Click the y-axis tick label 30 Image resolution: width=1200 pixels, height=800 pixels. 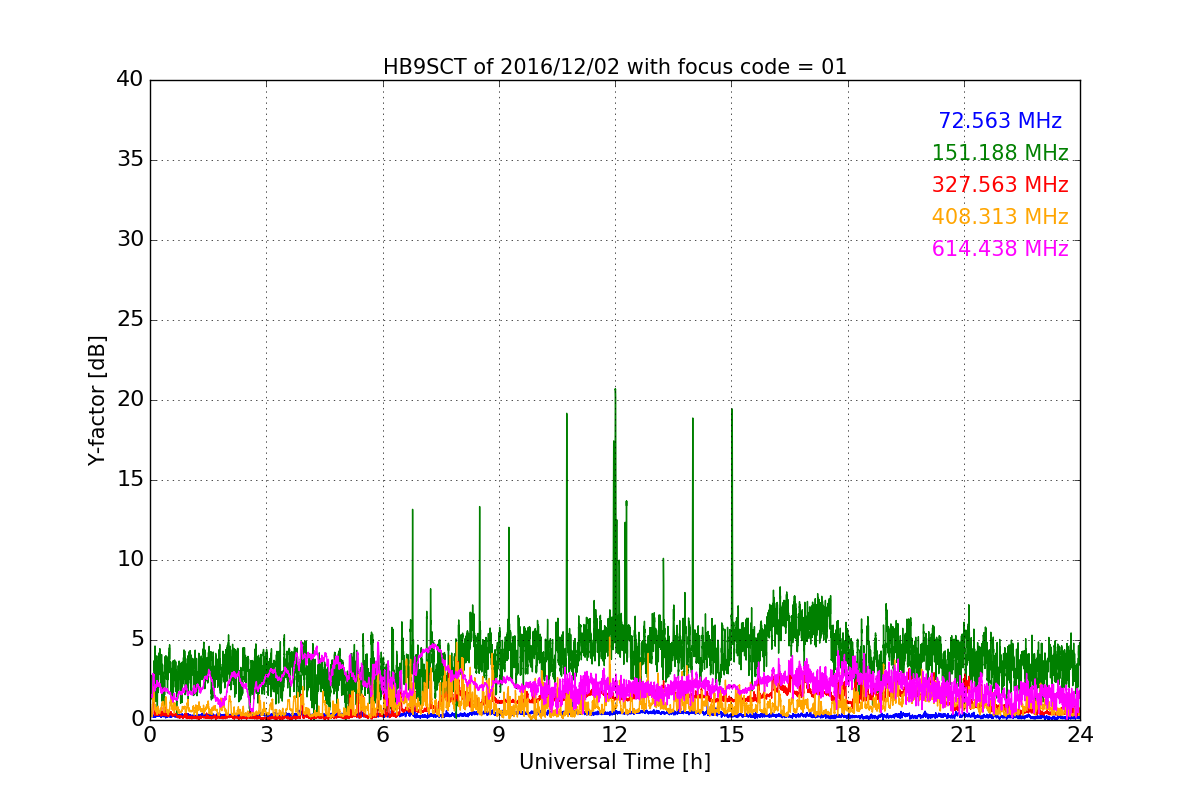pos(130,240)
